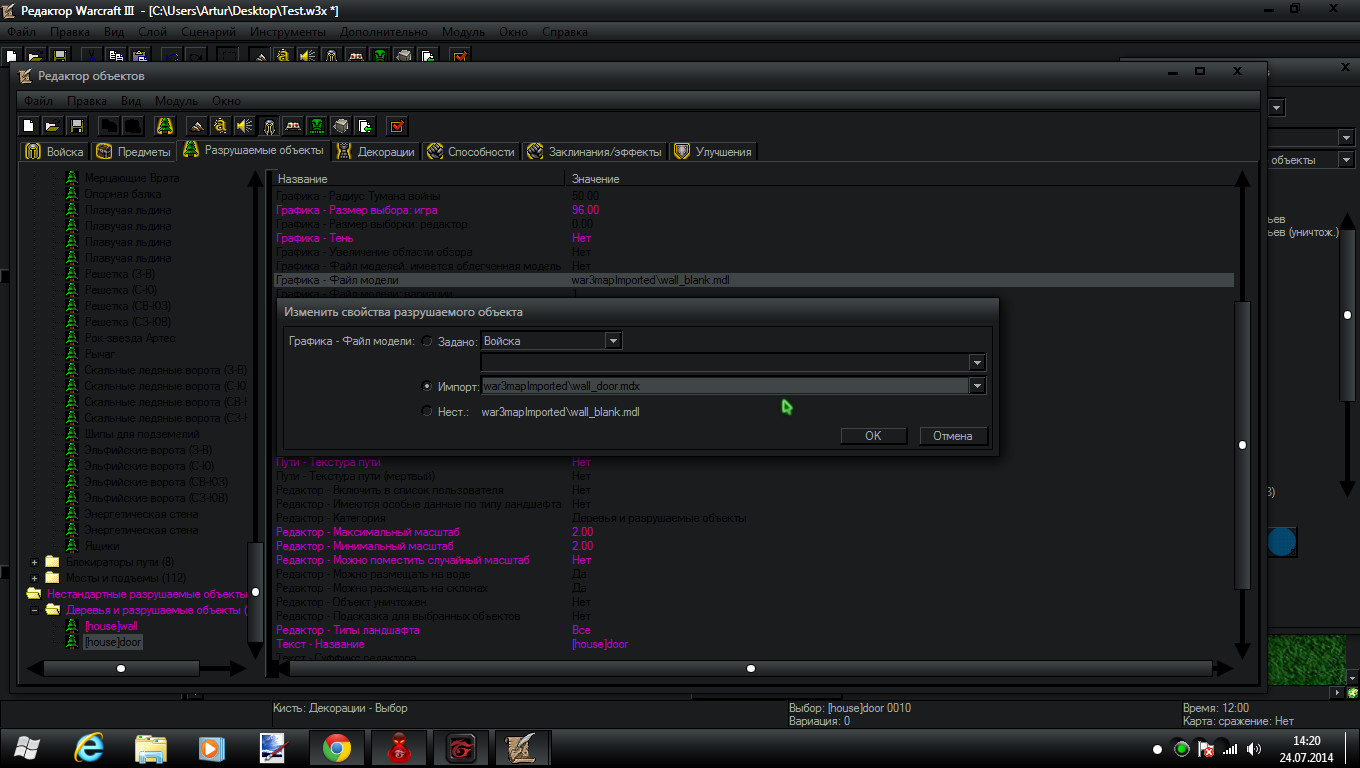Image resolution: width=1360 pixels, height=768 pixels.
Task: Select the 'Нест.' radio option
Action: (428, 411)
